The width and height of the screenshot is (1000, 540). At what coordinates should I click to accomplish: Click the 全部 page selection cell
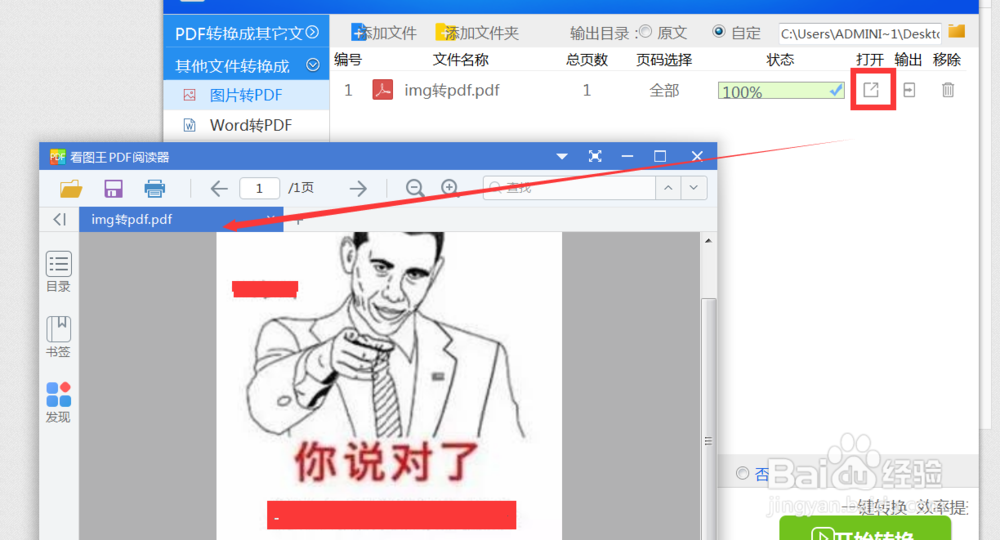(664, 91)
